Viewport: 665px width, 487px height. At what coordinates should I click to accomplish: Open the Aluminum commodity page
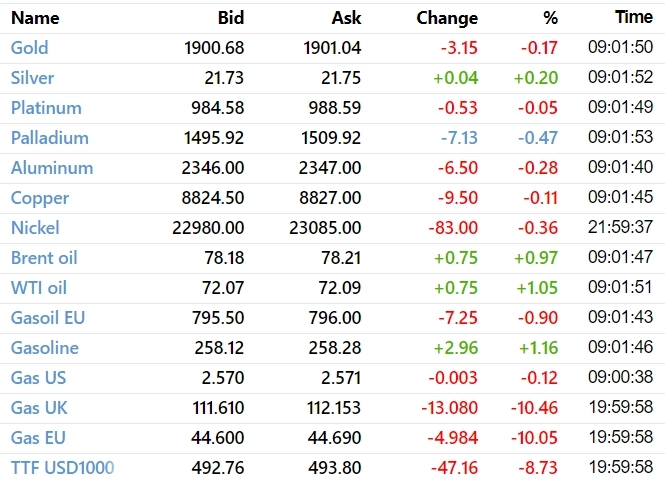coord(51,168)
